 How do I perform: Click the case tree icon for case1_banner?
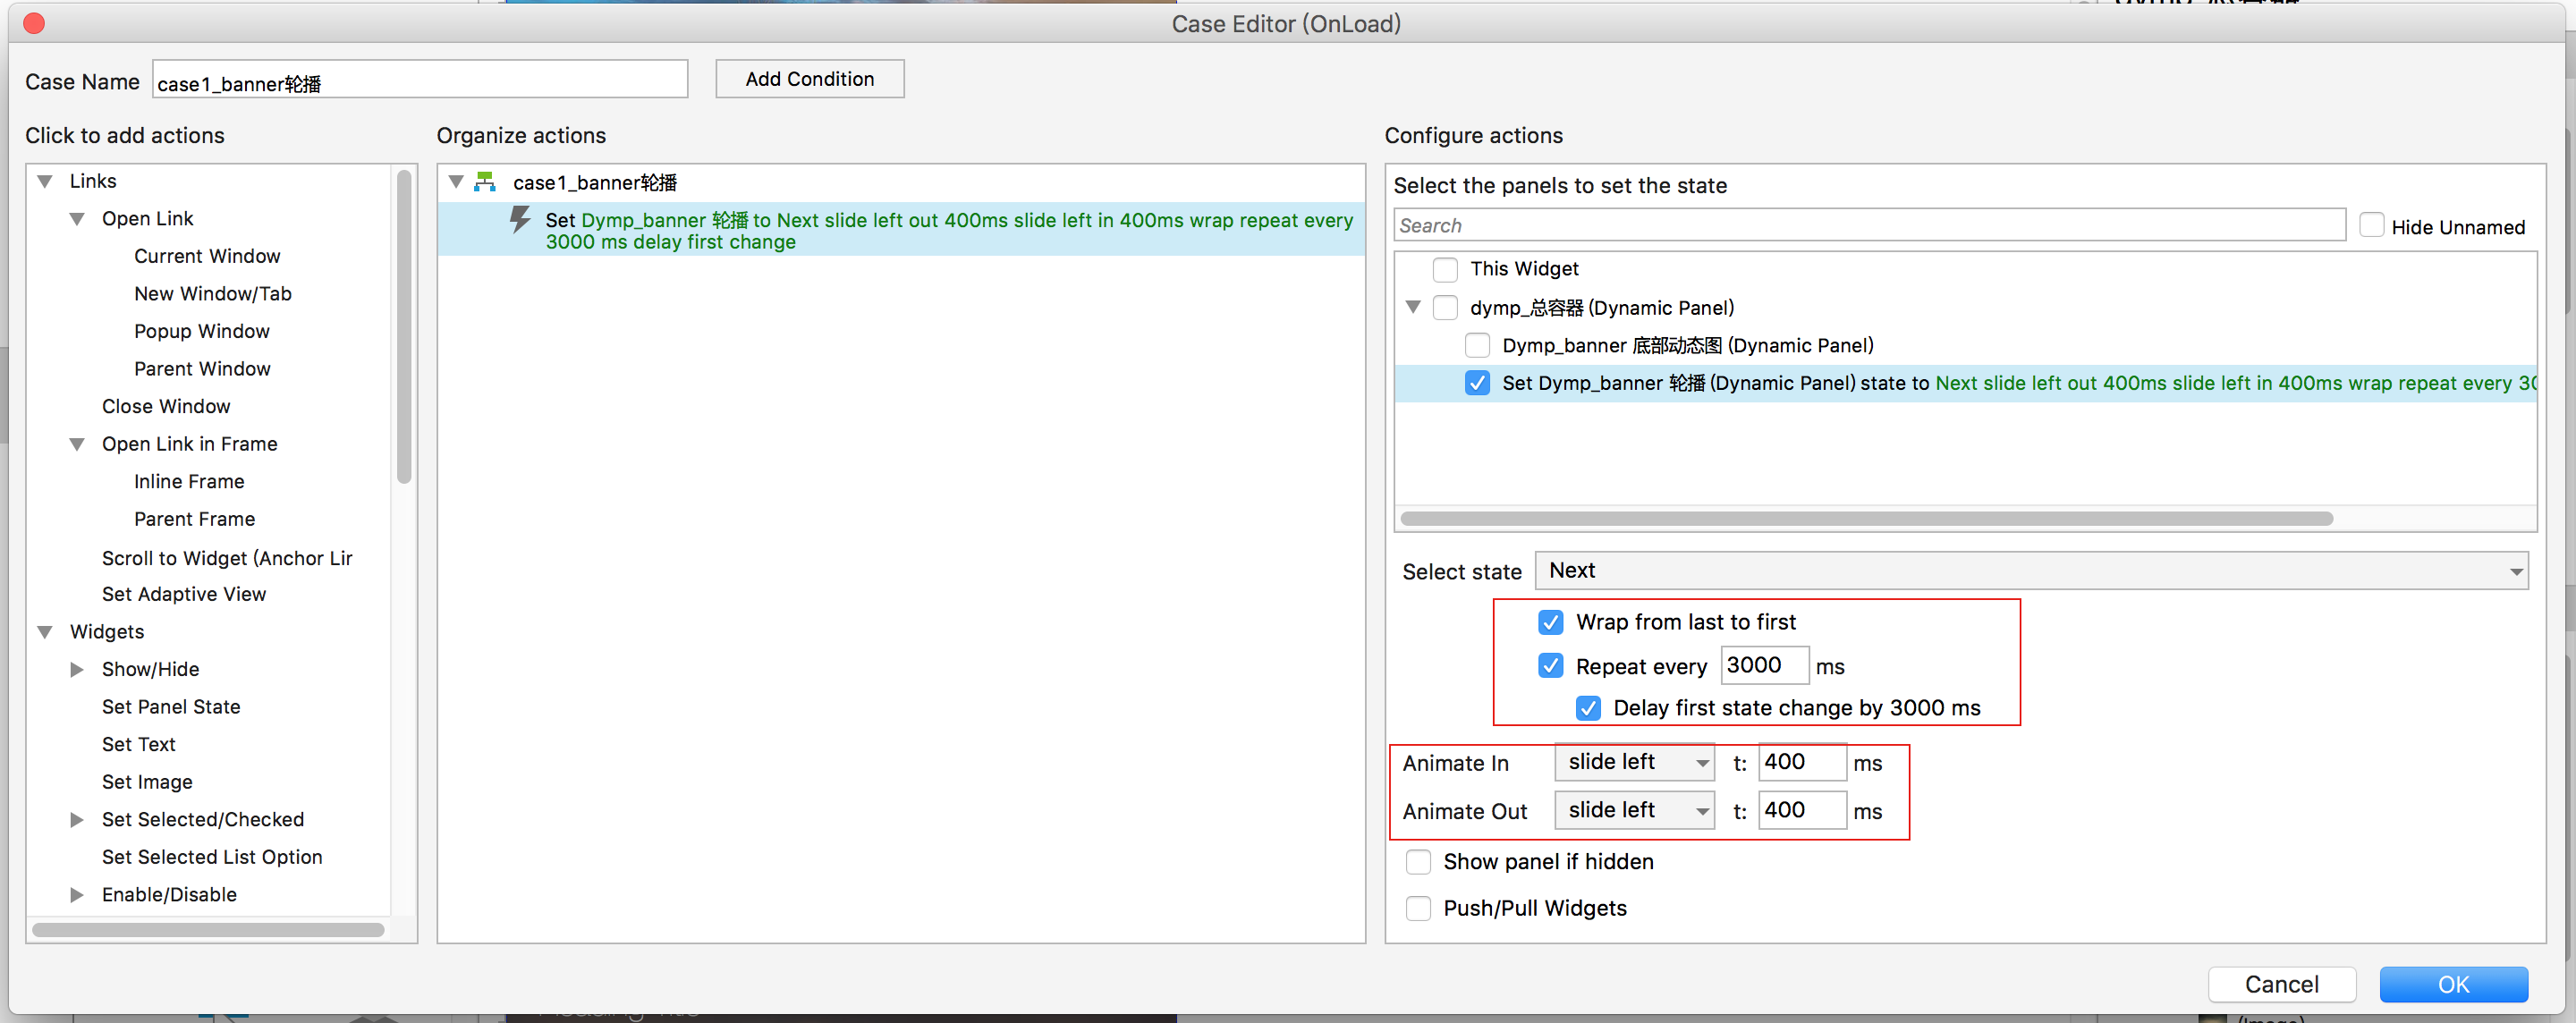click(485, 182)
